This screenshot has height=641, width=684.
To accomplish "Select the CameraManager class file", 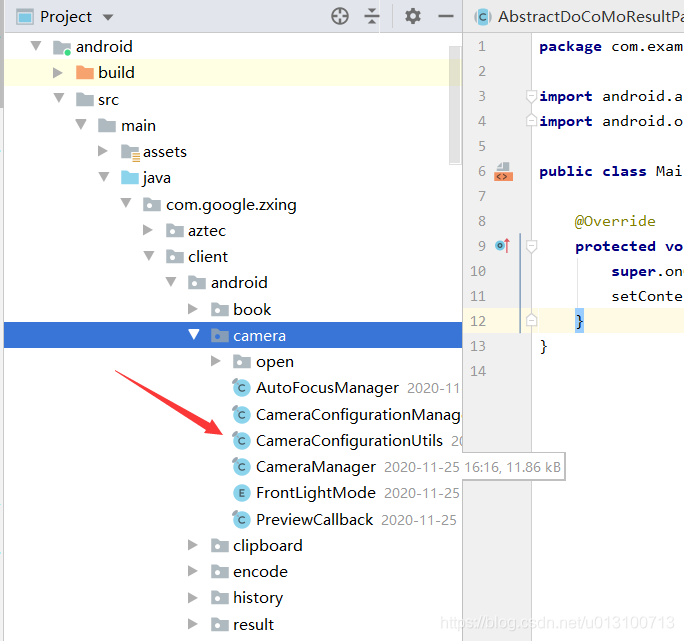I will [315, 467].
